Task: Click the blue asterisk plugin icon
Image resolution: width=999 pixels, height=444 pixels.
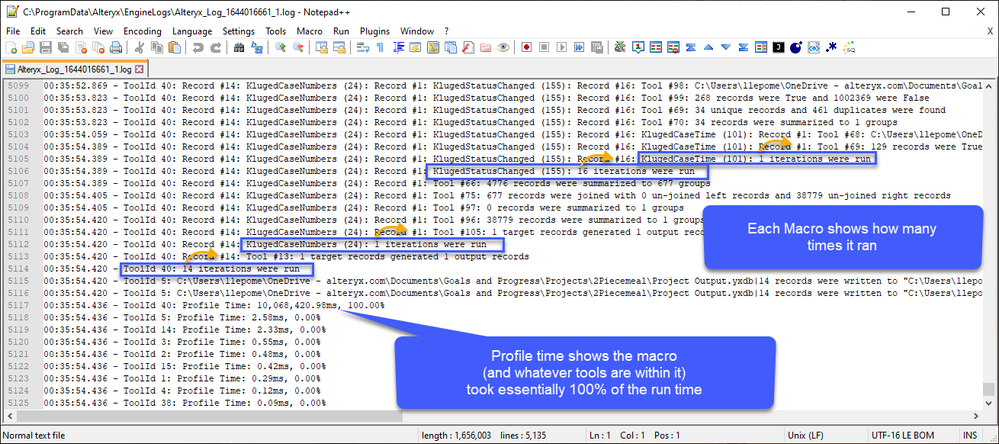Action: point(831,47)
